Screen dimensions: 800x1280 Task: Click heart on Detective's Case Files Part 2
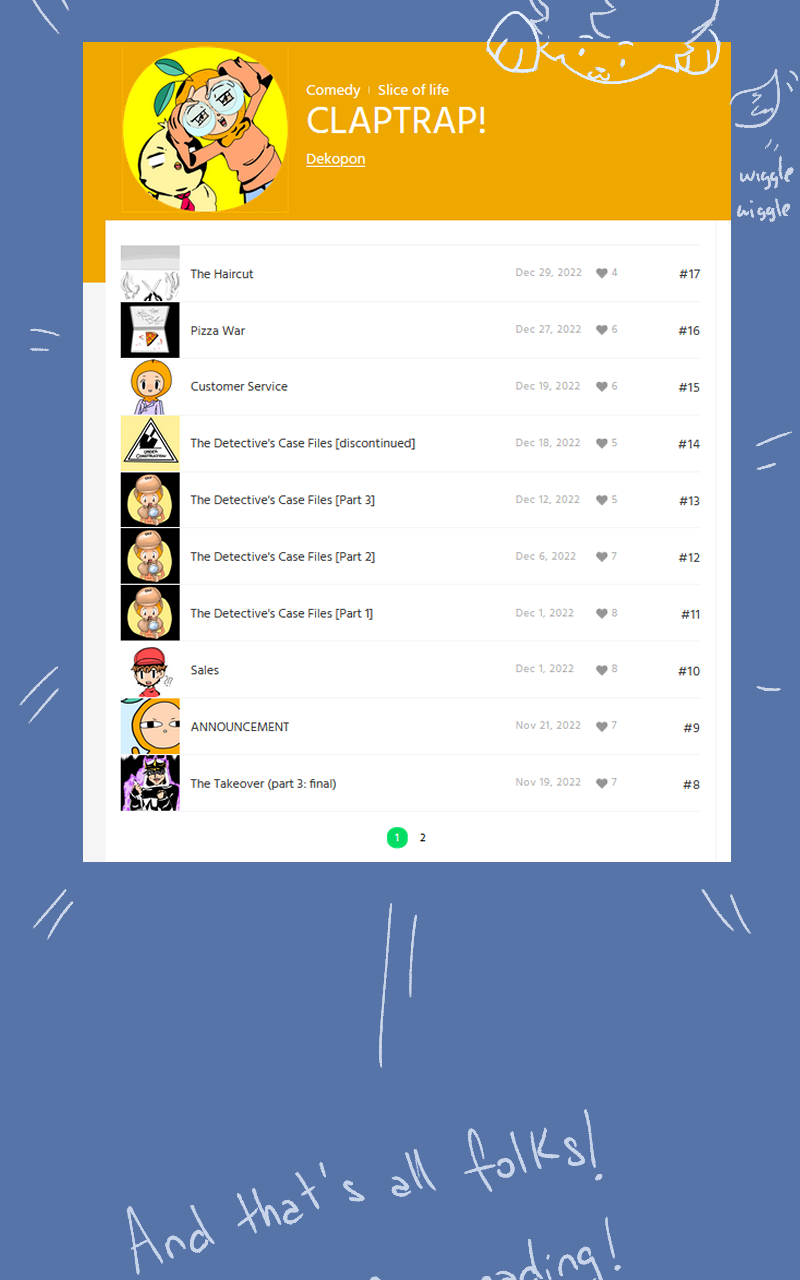[x=602, y=557]
